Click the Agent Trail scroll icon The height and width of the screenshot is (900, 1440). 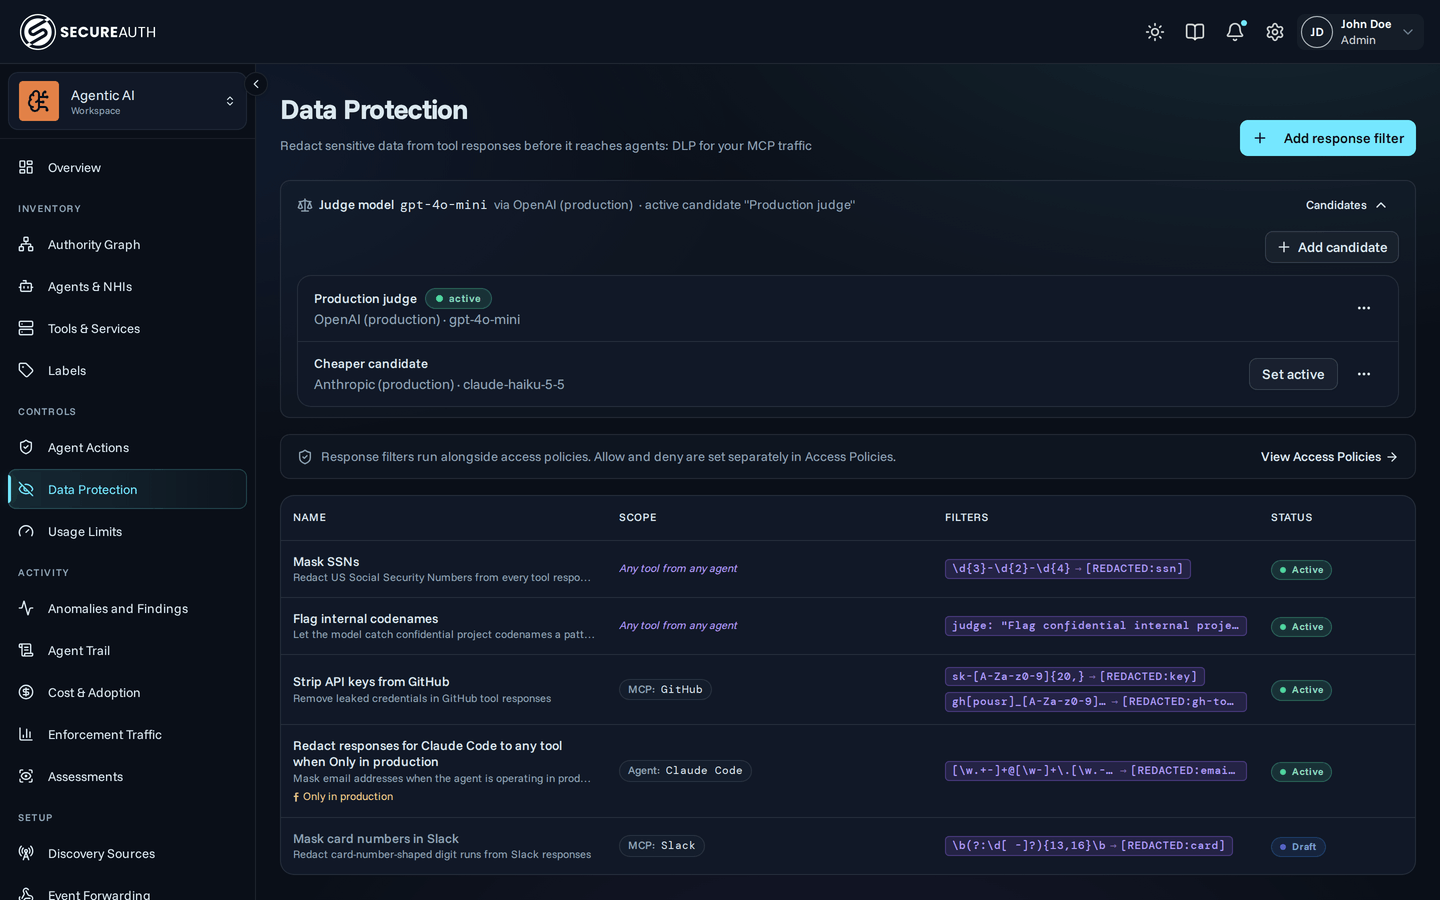[26, 650]
